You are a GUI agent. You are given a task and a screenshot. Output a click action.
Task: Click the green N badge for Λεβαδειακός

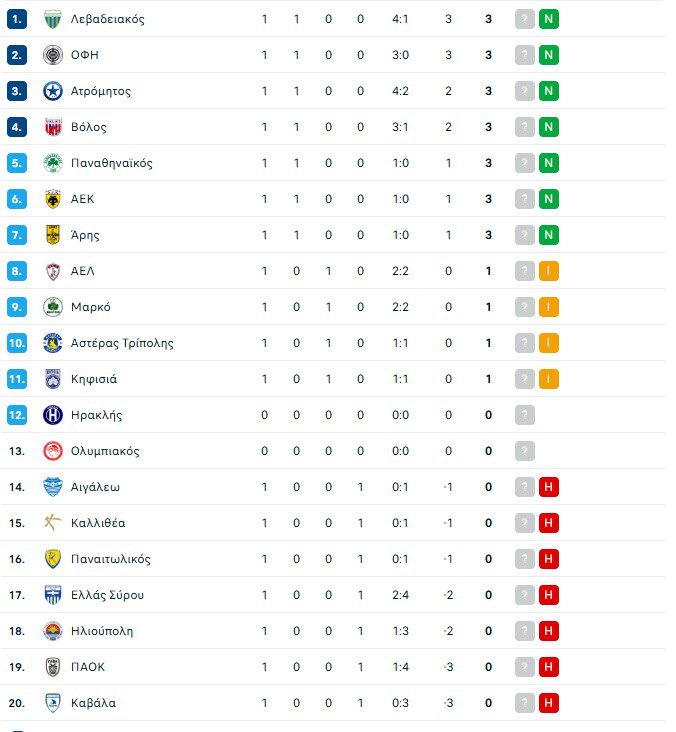tap(548, 19)
